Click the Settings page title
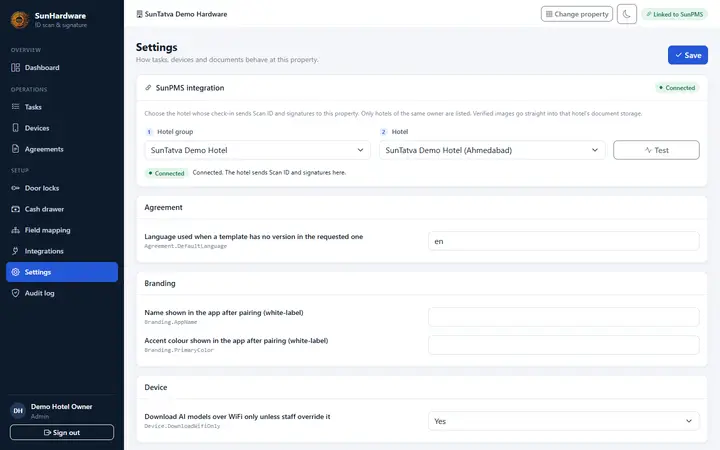 (x=157, y=47)
